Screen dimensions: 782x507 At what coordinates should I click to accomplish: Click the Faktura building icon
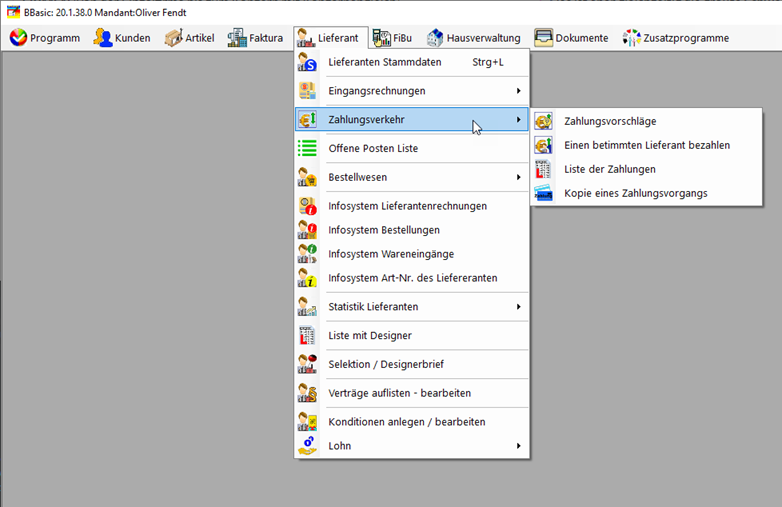237,38
